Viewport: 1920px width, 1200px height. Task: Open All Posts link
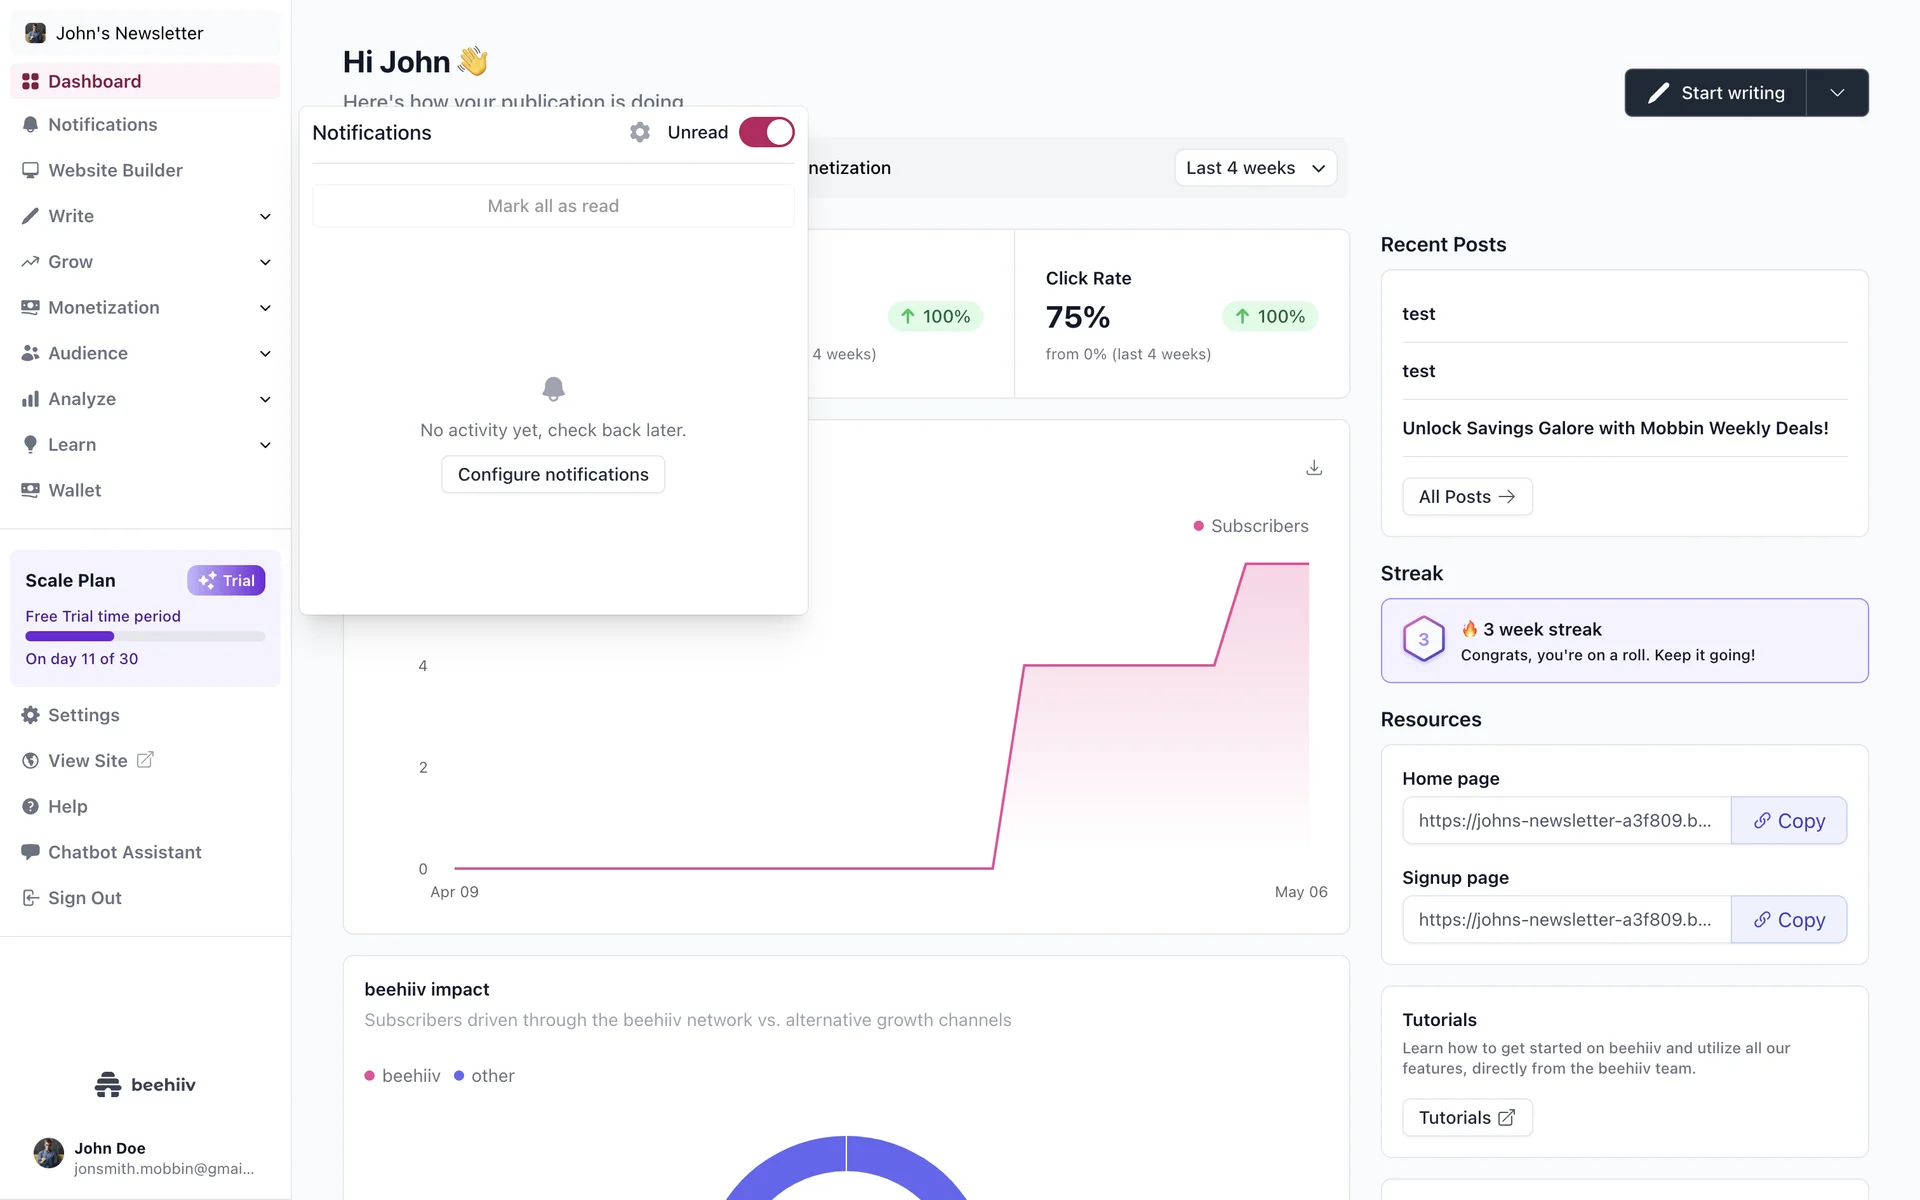[1466, 497]
